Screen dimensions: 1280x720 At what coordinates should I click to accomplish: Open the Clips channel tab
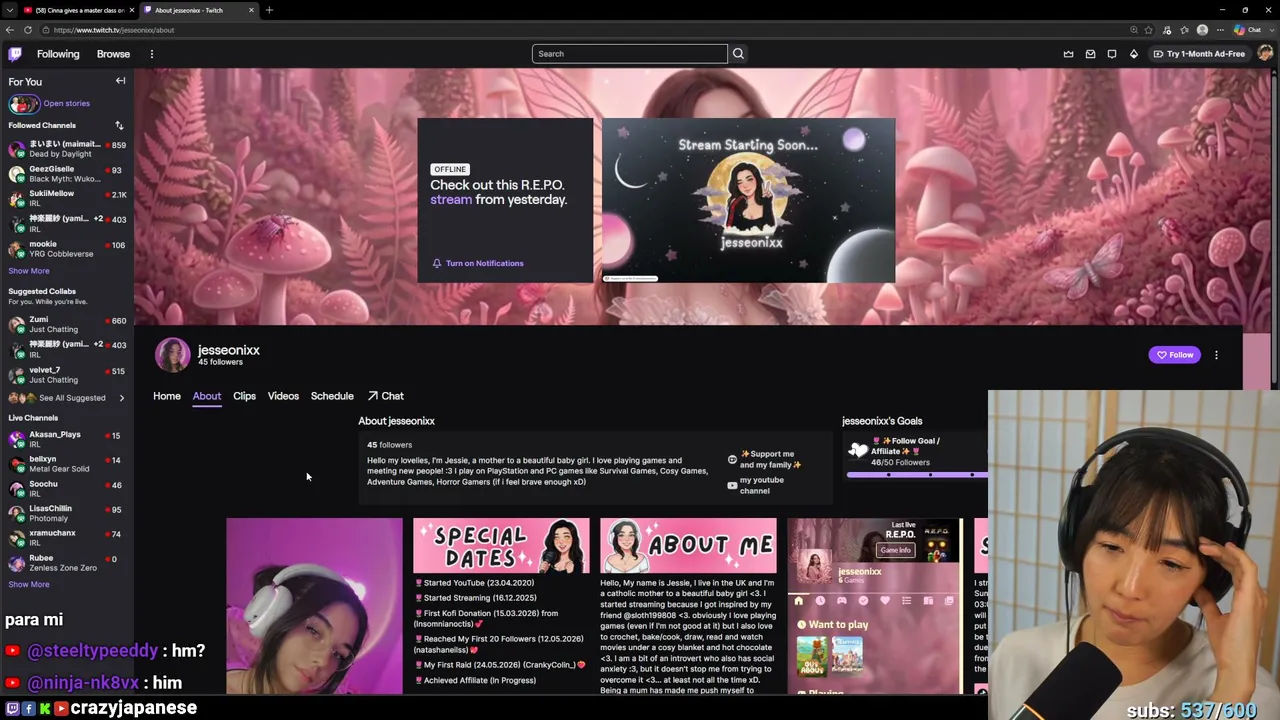tap(244, 396)
